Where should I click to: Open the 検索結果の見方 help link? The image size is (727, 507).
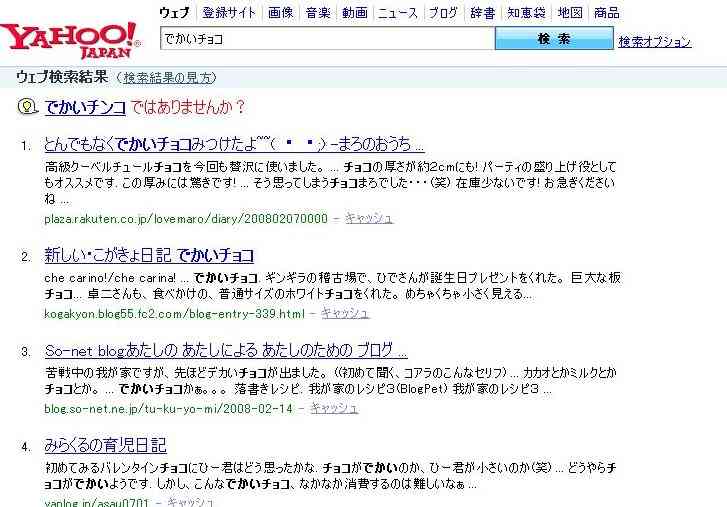coord(167,77)
